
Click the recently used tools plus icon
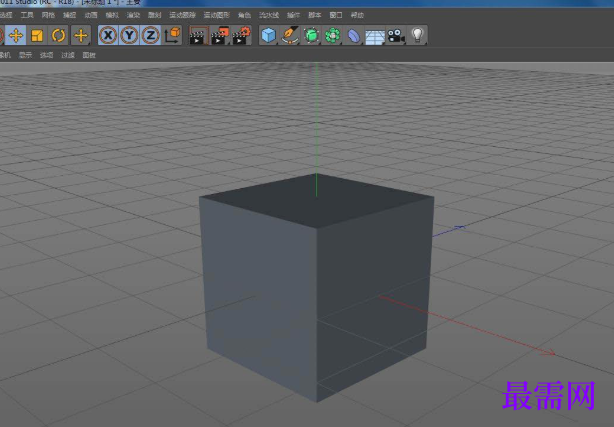81,36
